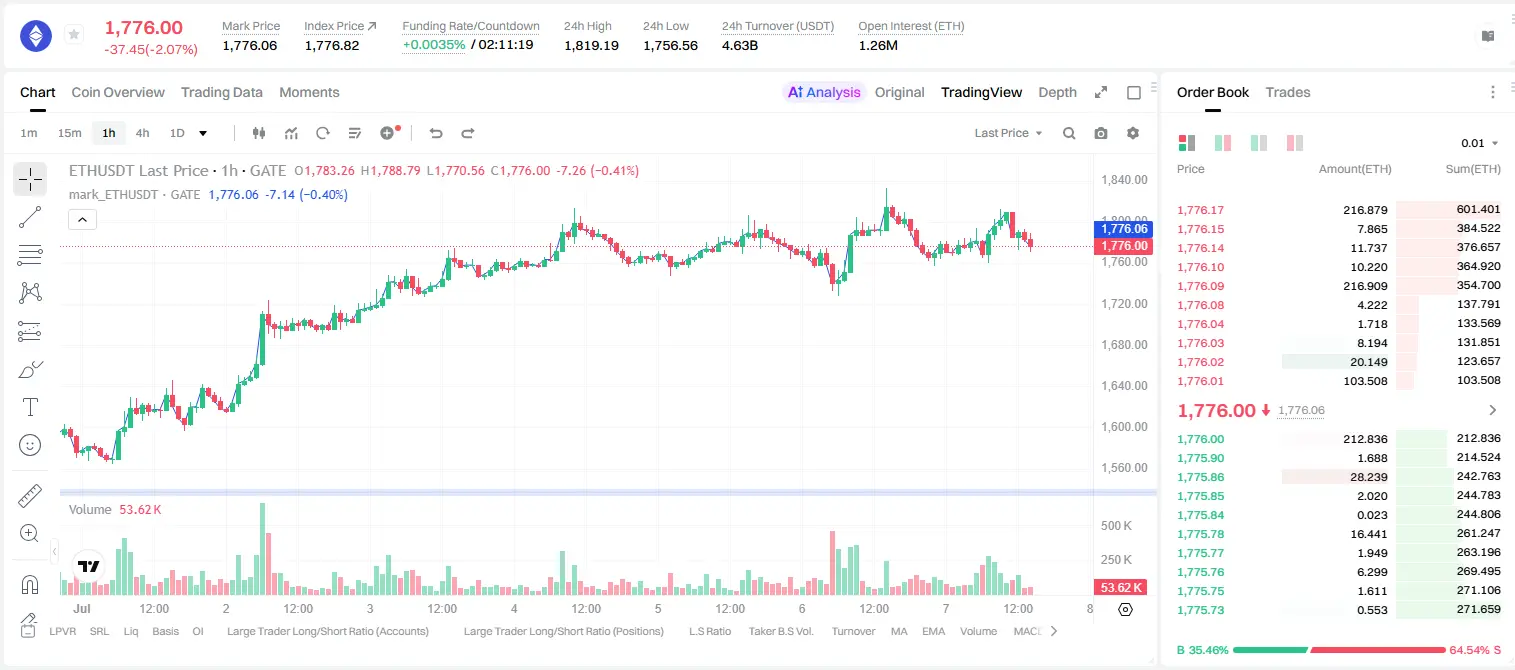Image resolution: width=1515 pixels, height=670 pixels.
Task: Open chart settings gear icon
Action: click(x=1133, y=133)
